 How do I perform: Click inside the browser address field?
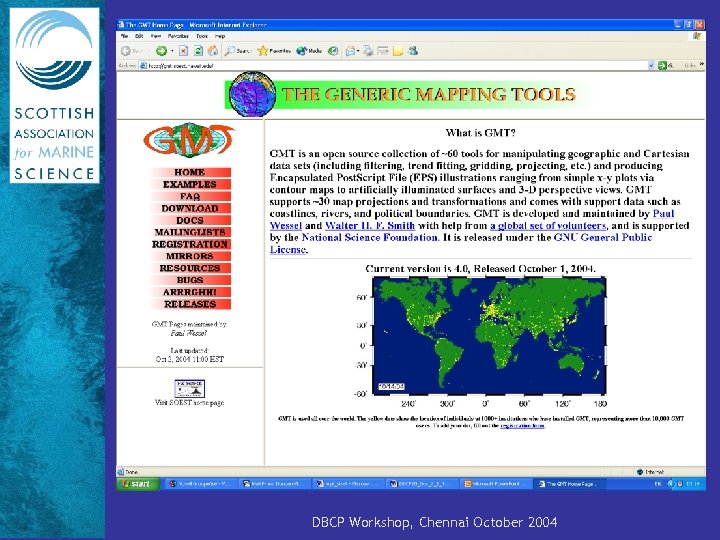[x=395, y=66]
